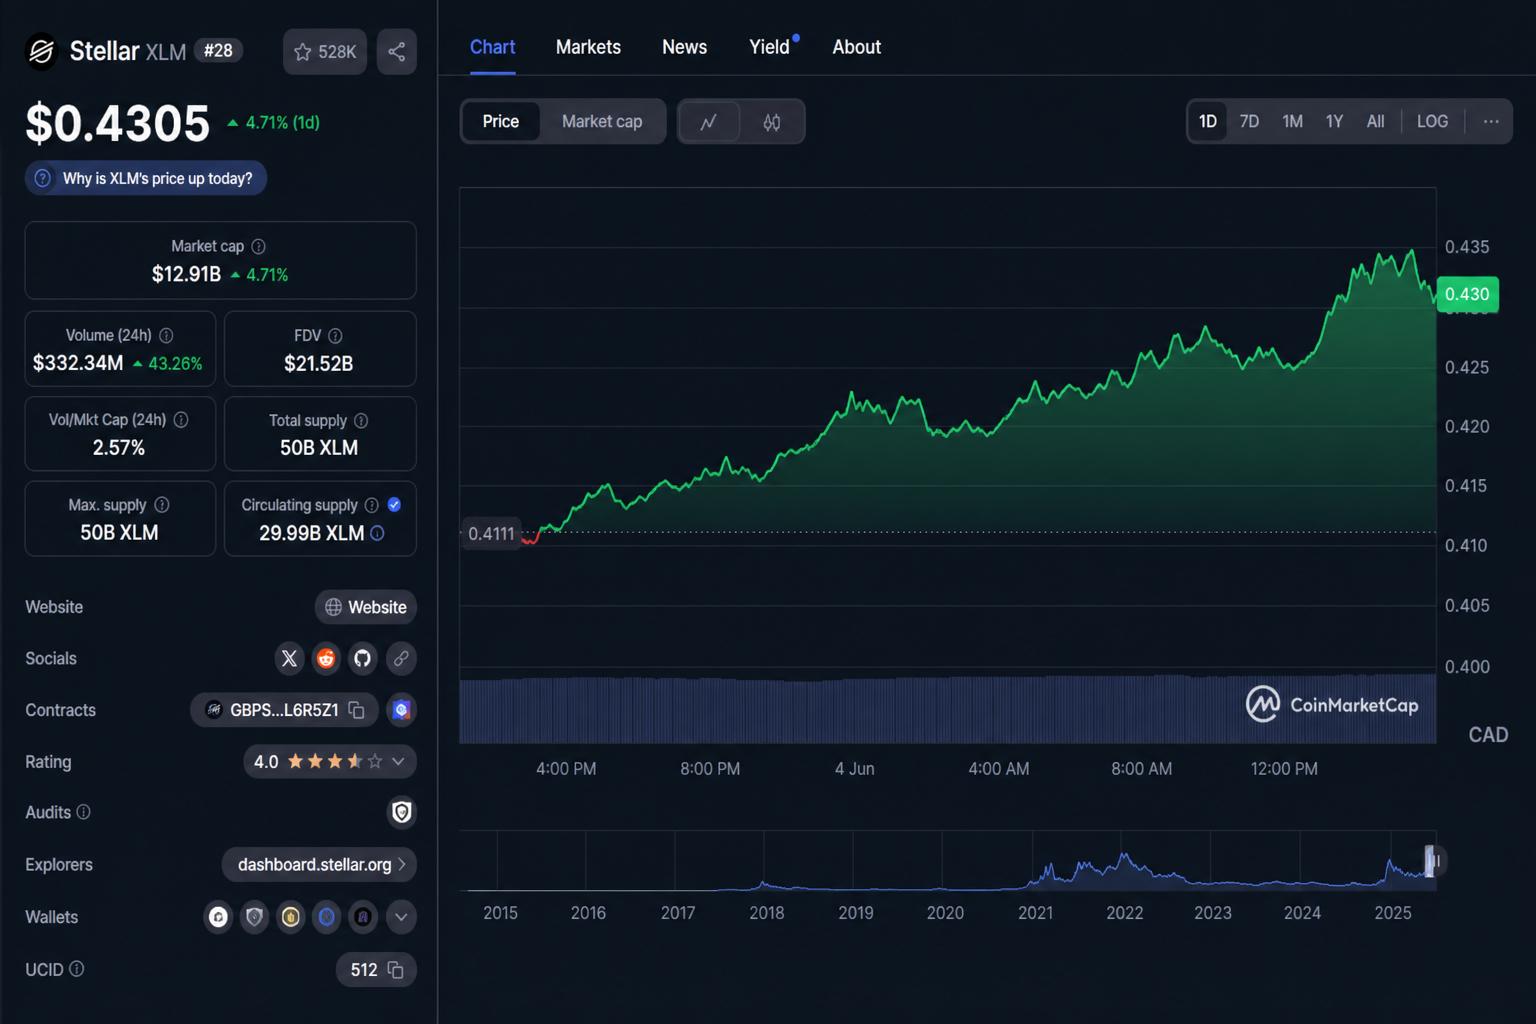Open the blue ring wallet icon
This screenshot has width=1536, height=1024.
(327, 916)
